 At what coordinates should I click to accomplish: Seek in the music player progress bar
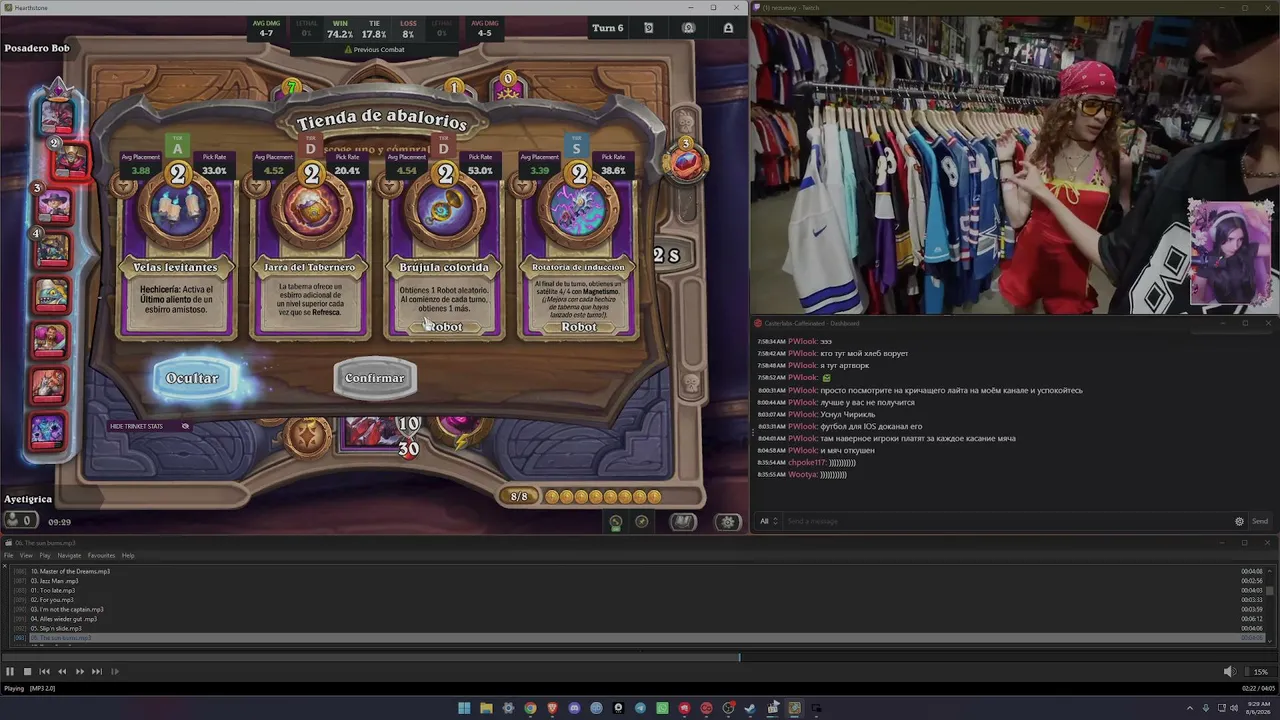coord(640,657)
